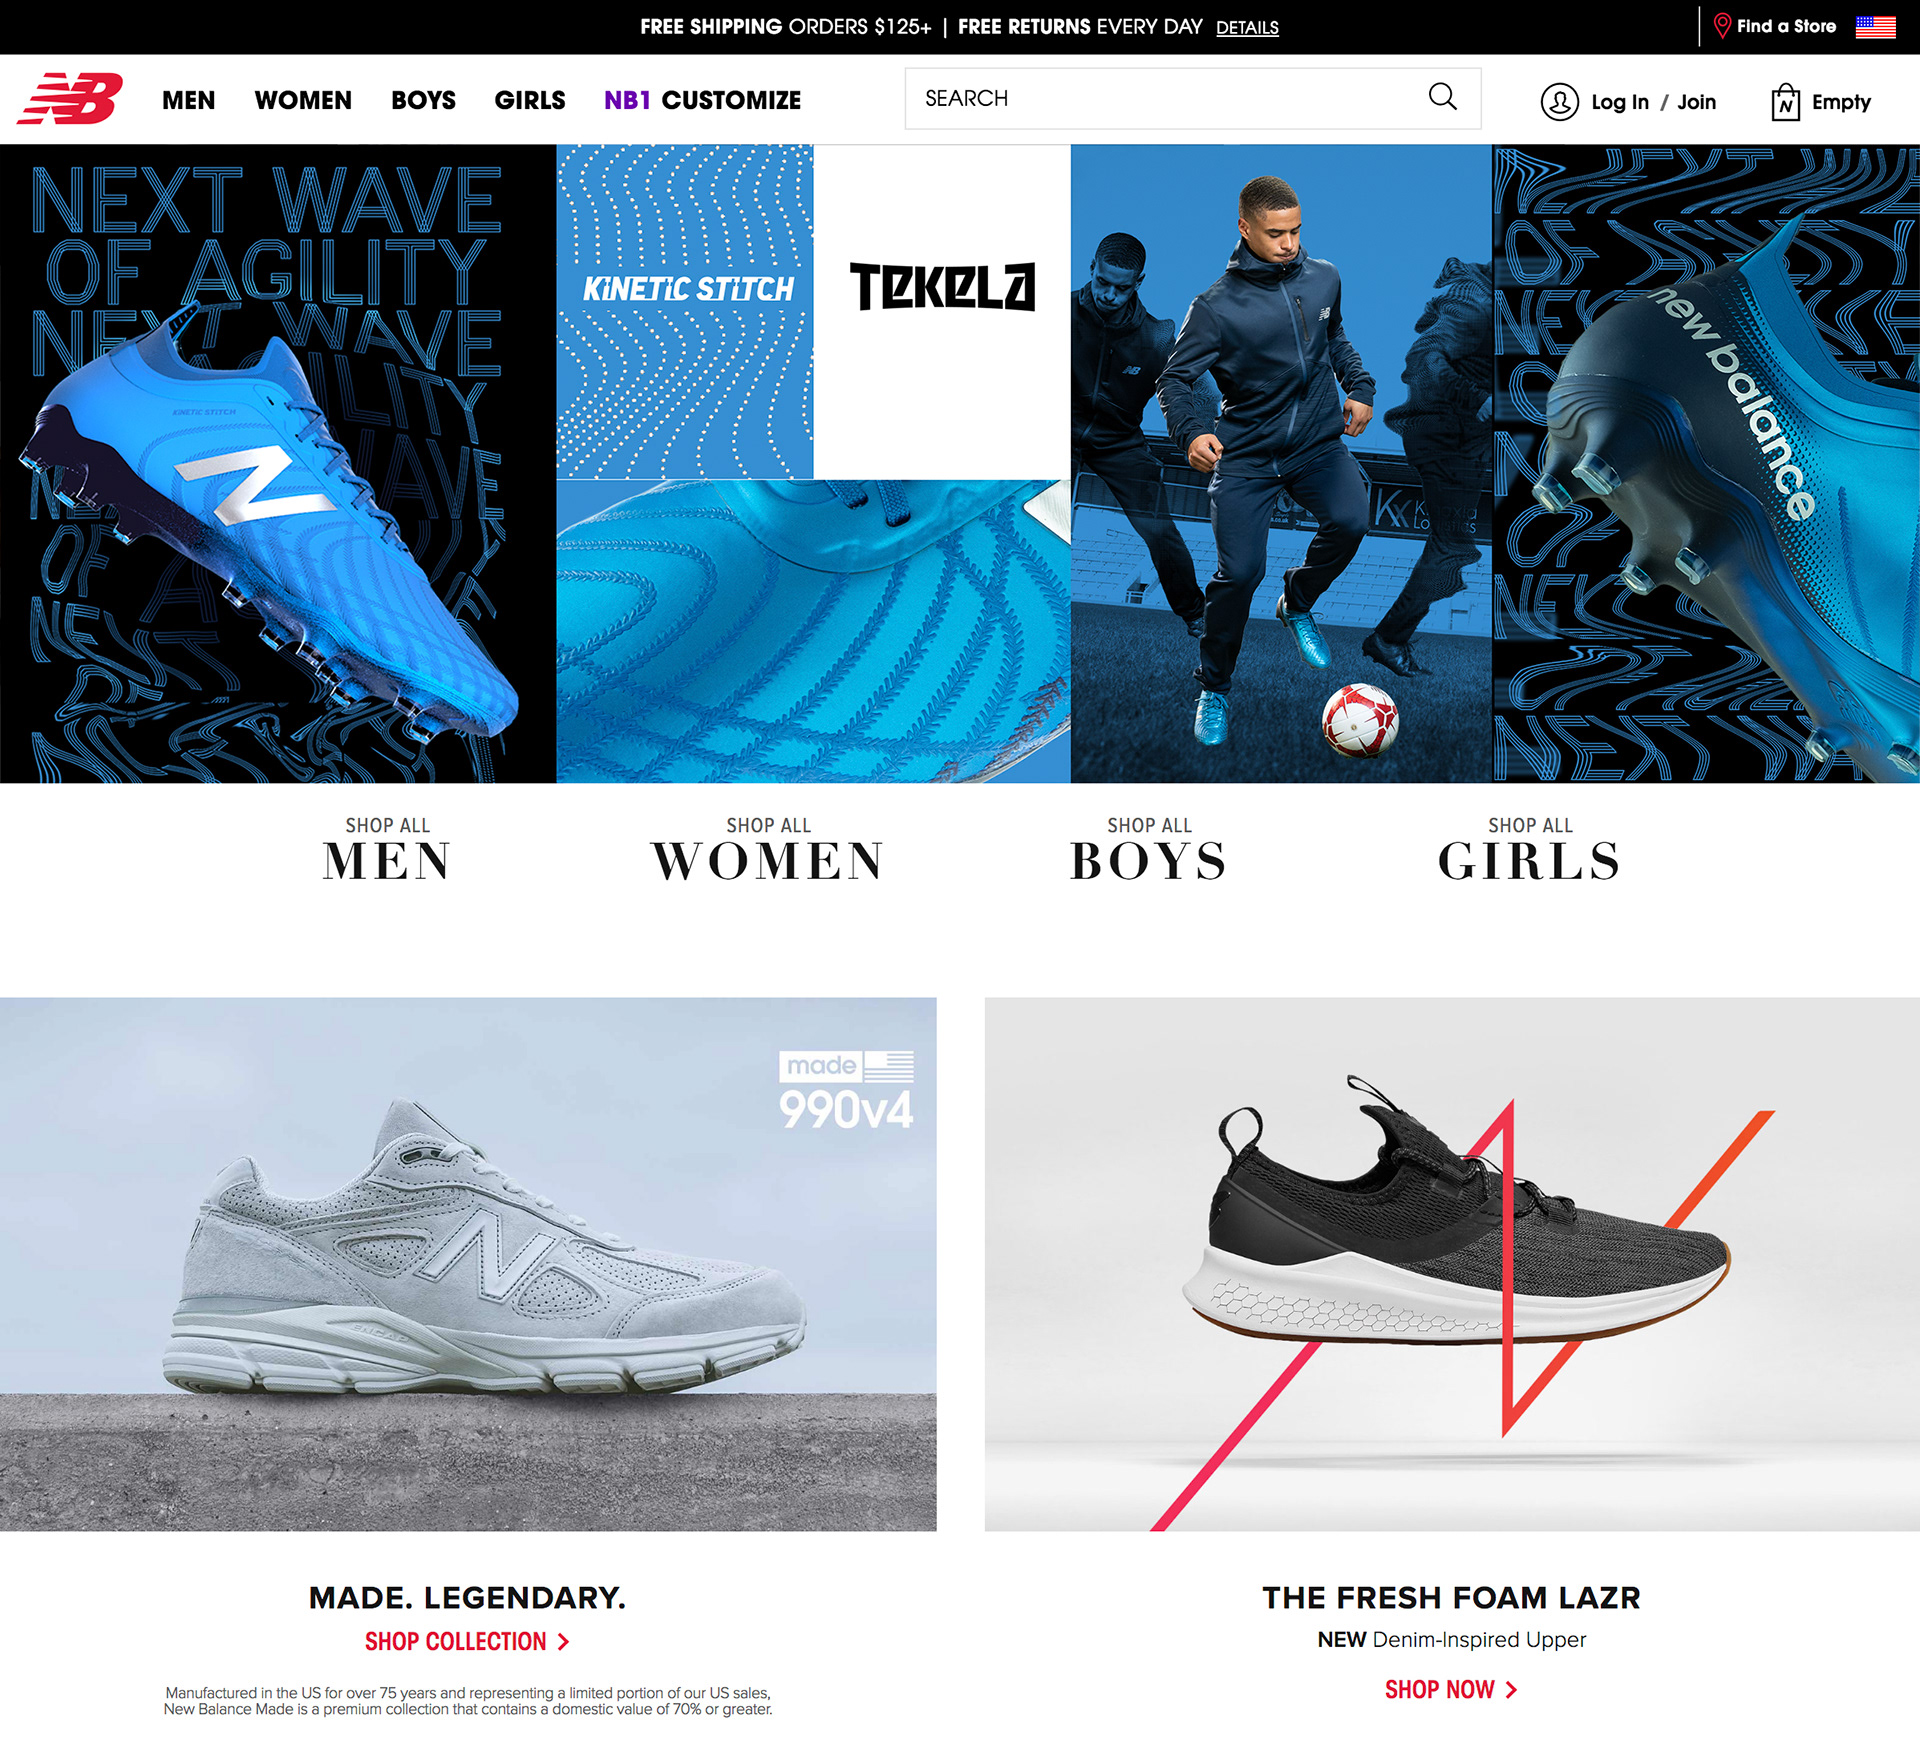
Task: Focus the Search input field
Action: point(1170,98)
